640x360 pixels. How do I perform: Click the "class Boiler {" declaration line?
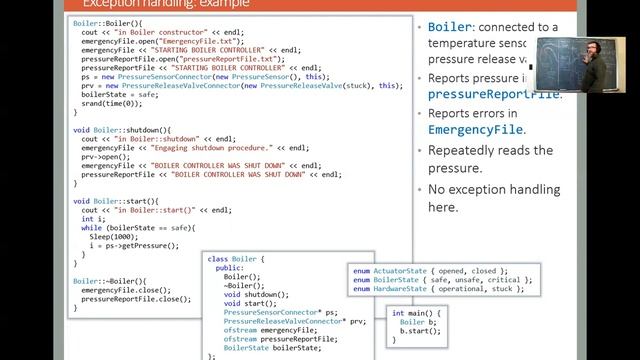236,259
